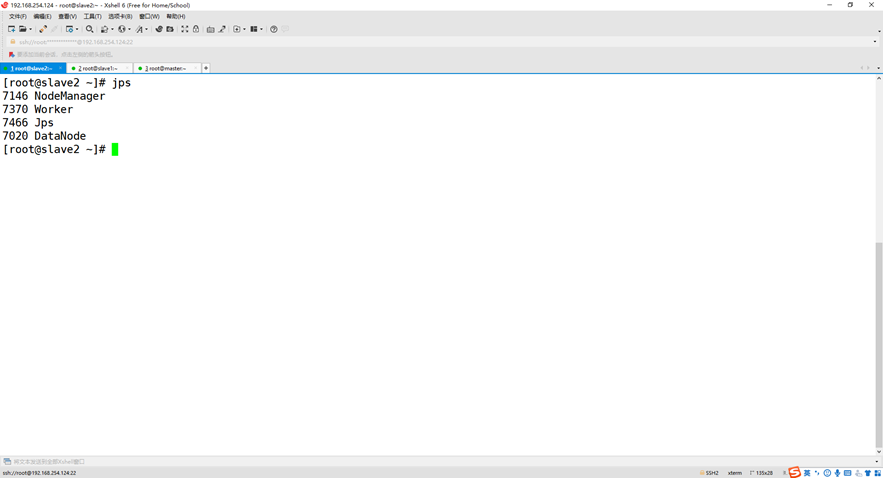Click the Key Mapping keyboard icon
This screenshot has height=478, width=883.
tap(210, 29)
